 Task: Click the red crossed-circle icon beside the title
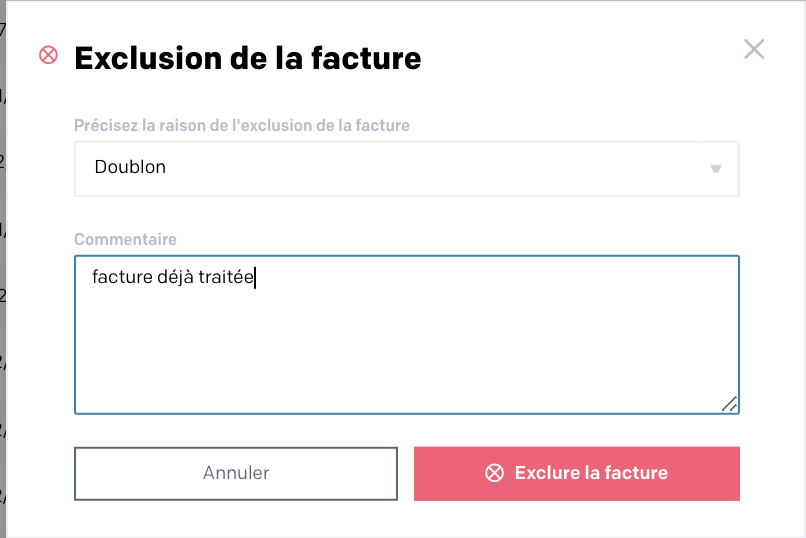pyautogui.click(x=48, y=55)
